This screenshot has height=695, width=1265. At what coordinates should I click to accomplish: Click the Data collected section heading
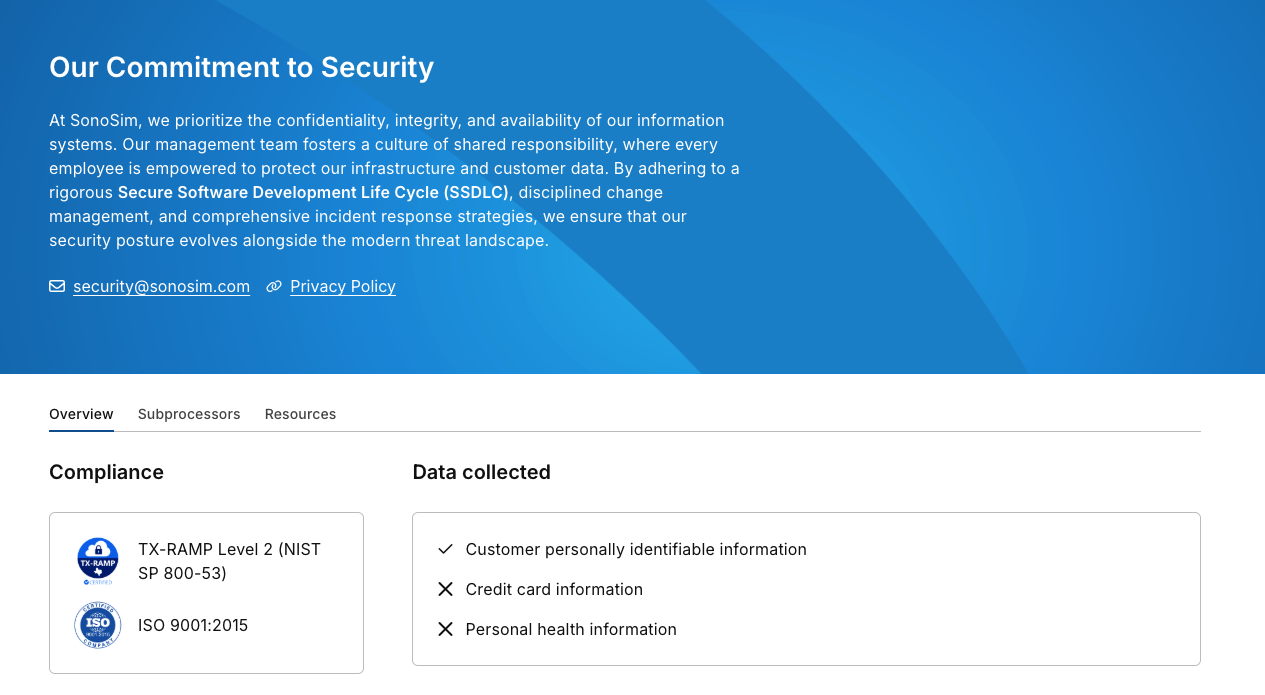click(x=481, y=472)
